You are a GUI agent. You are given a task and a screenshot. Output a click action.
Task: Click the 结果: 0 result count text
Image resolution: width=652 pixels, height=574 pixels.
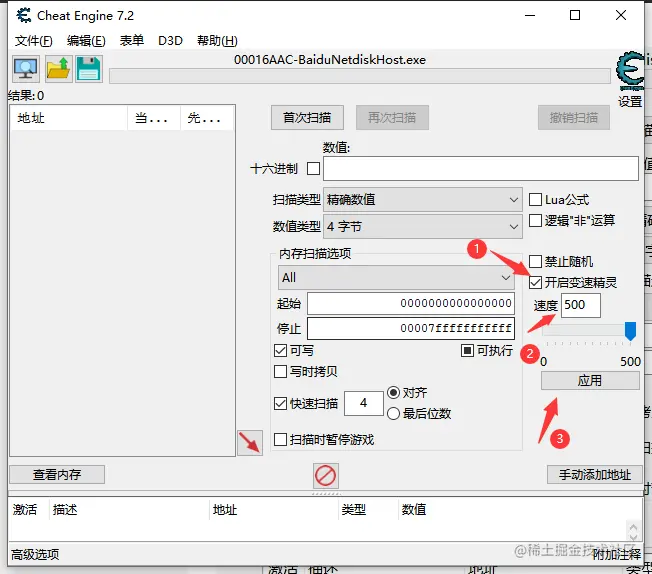pos(26,96)
